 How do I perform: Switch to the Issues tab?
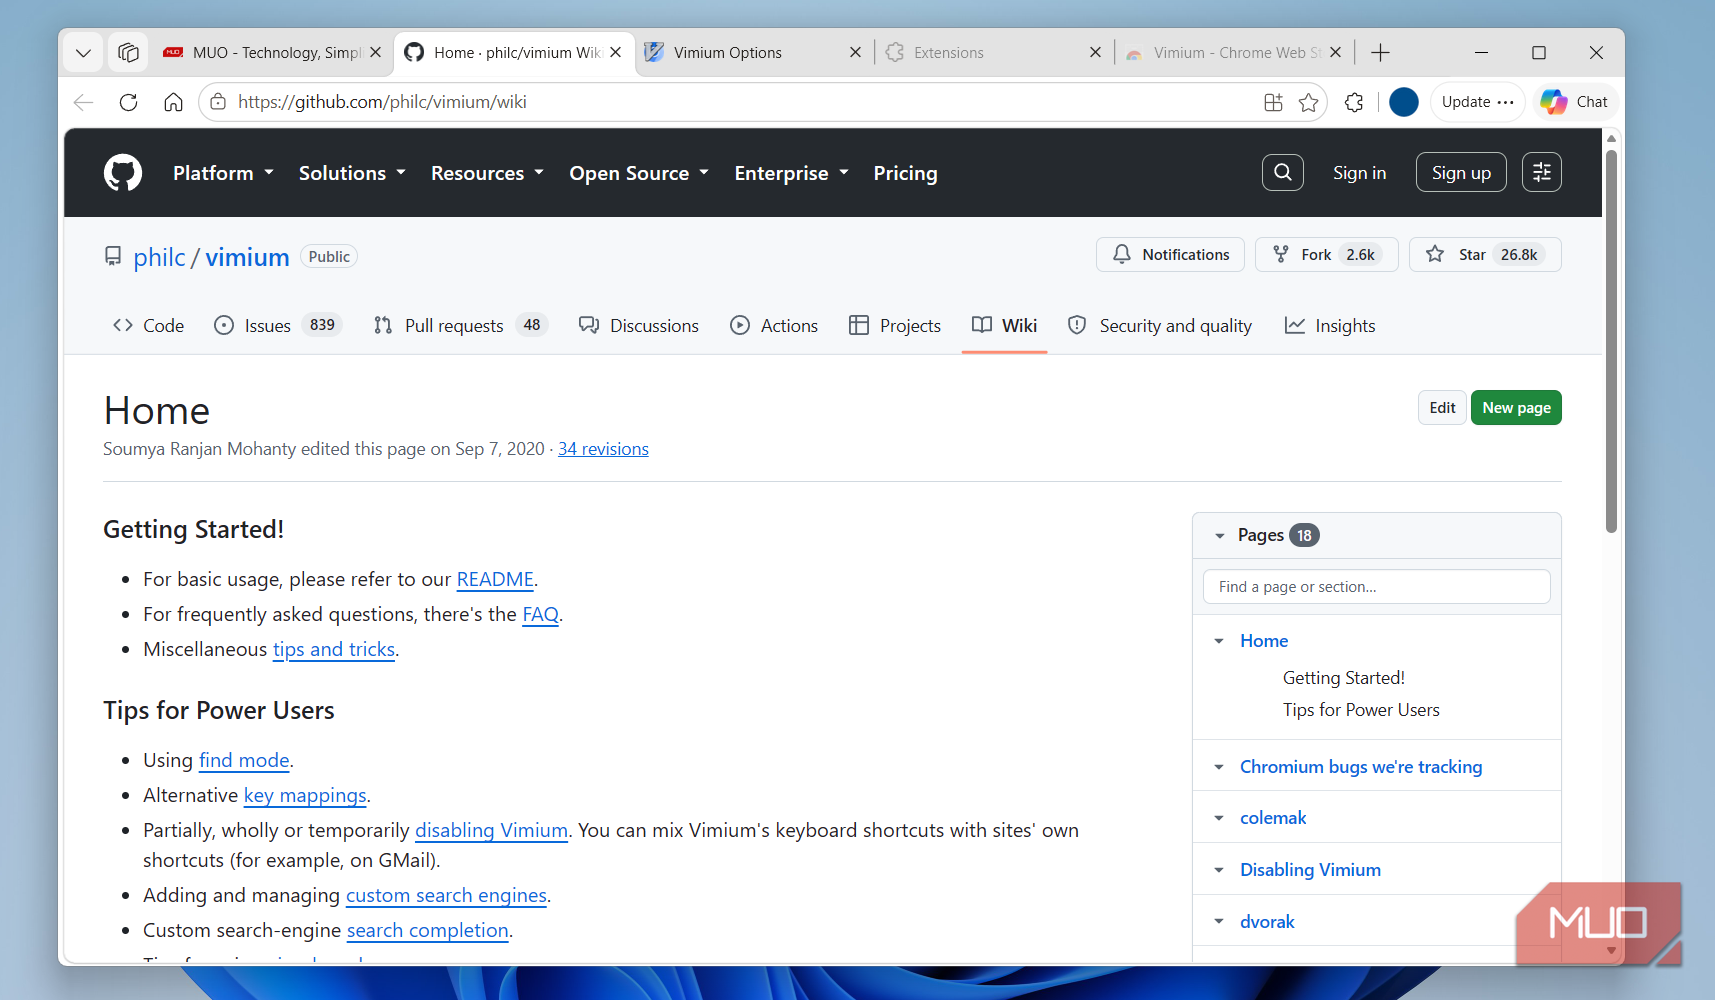click(277, 326)
